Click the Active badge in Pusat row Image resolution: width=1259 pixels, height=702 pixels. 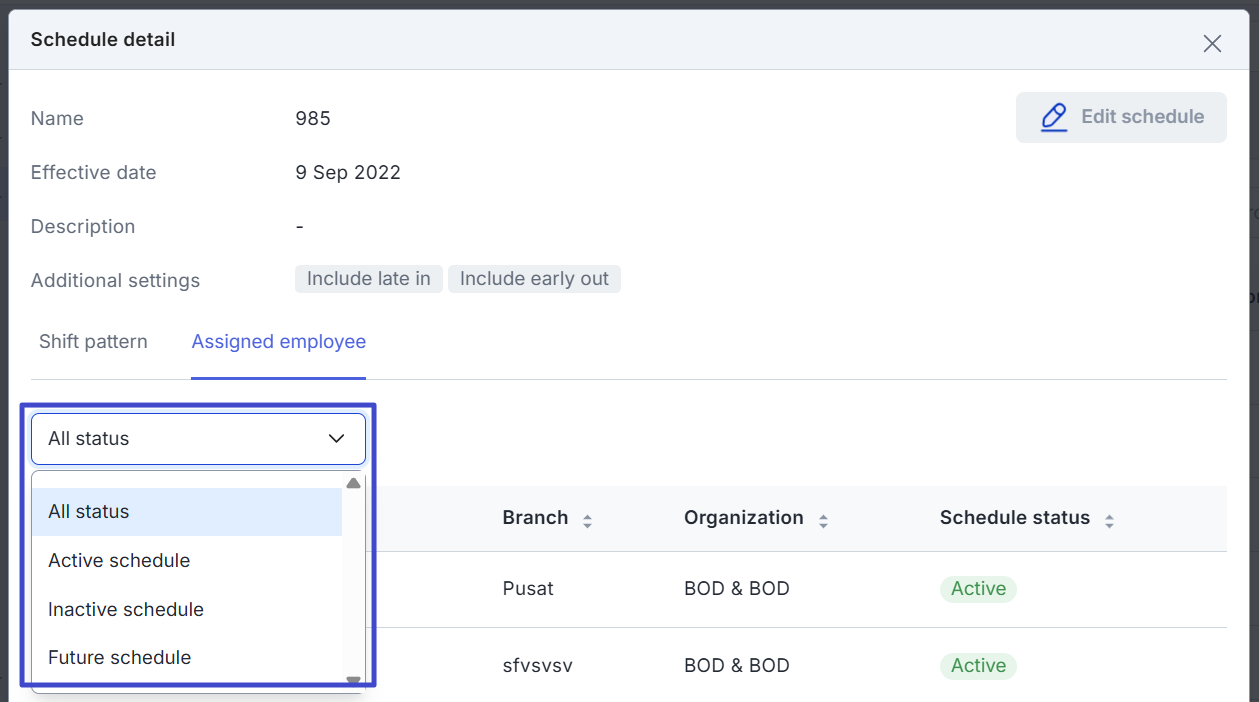pyautogui.click(x=977, y=589)
